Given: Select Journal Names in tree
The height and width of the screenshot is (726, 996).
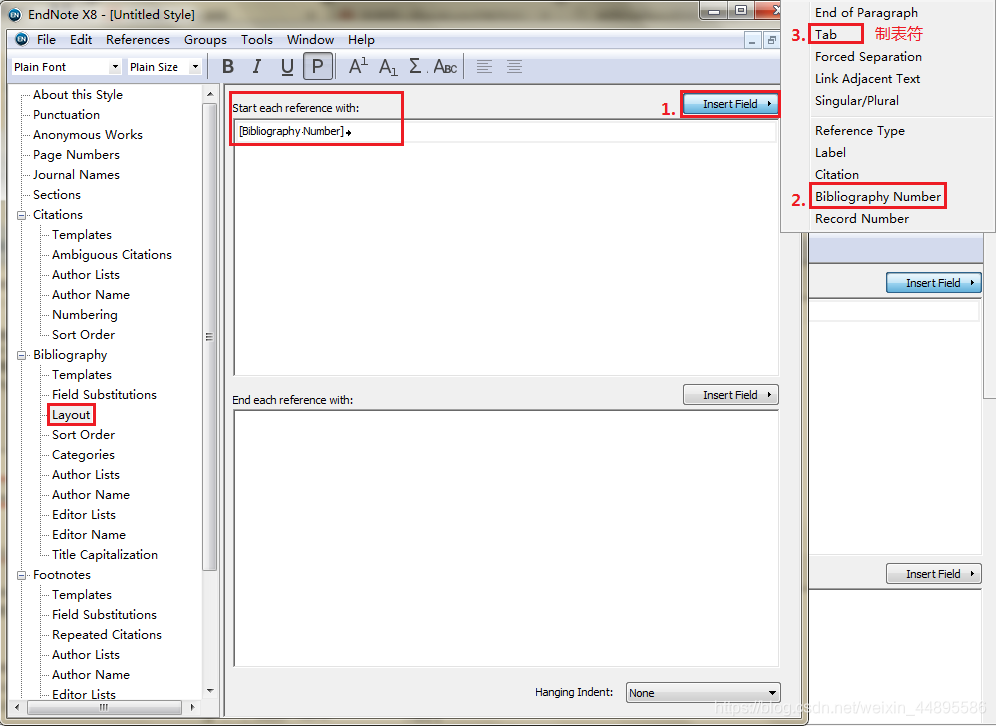Looking at the screenshot, I should coord(76,175).
